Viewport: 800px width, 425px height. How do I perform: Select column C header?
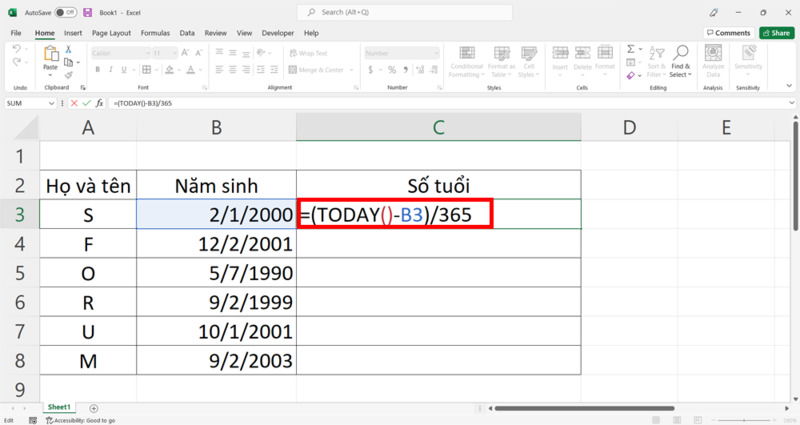pyautogui.click(x=438, y=127)
